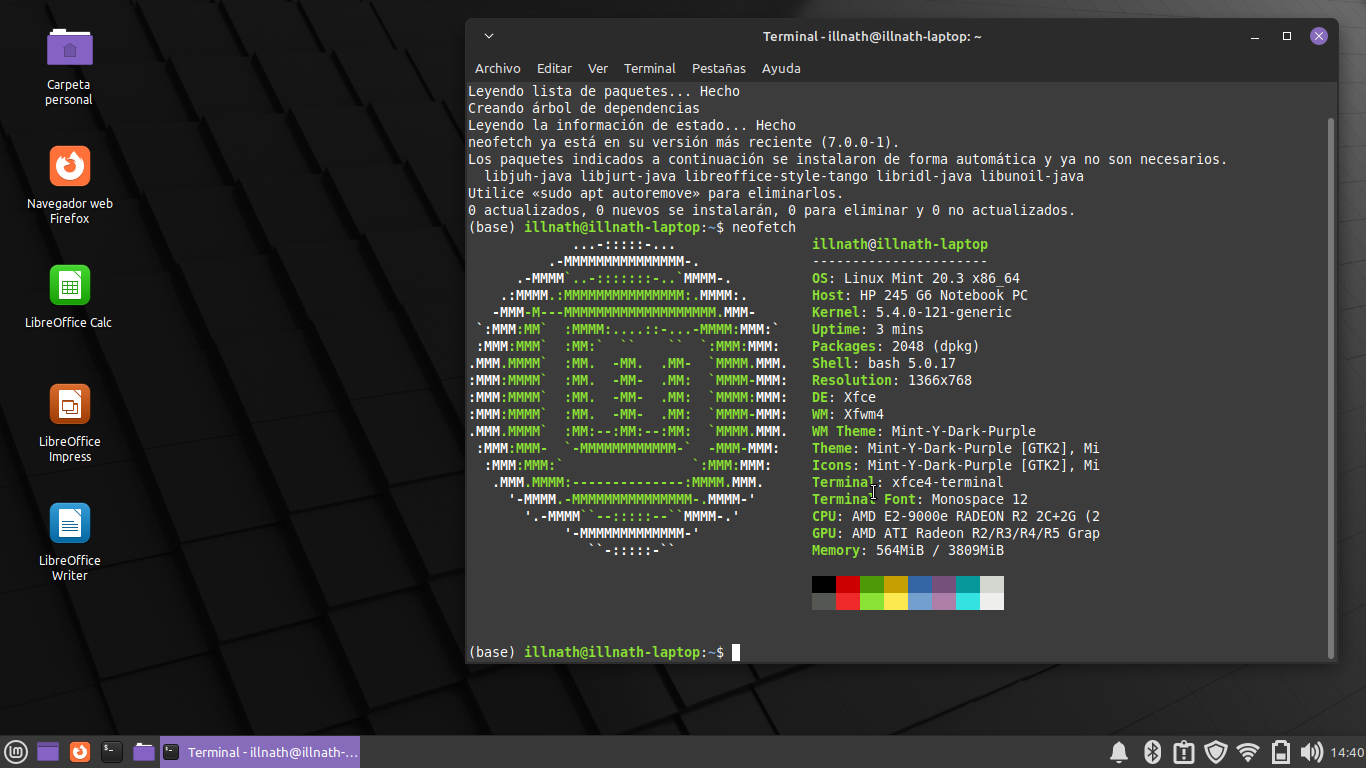
Task: Click the 'OS: Linux Mint 20.3 x86_64' line
Action: [916, 278]
